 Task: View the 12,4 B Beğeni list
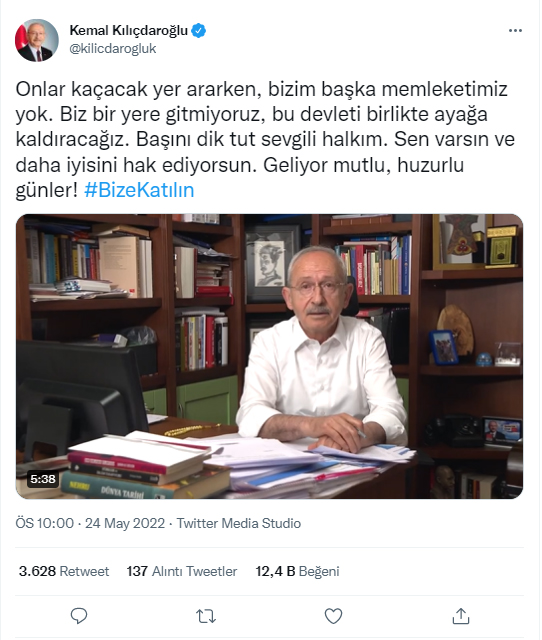coord(298,571)
